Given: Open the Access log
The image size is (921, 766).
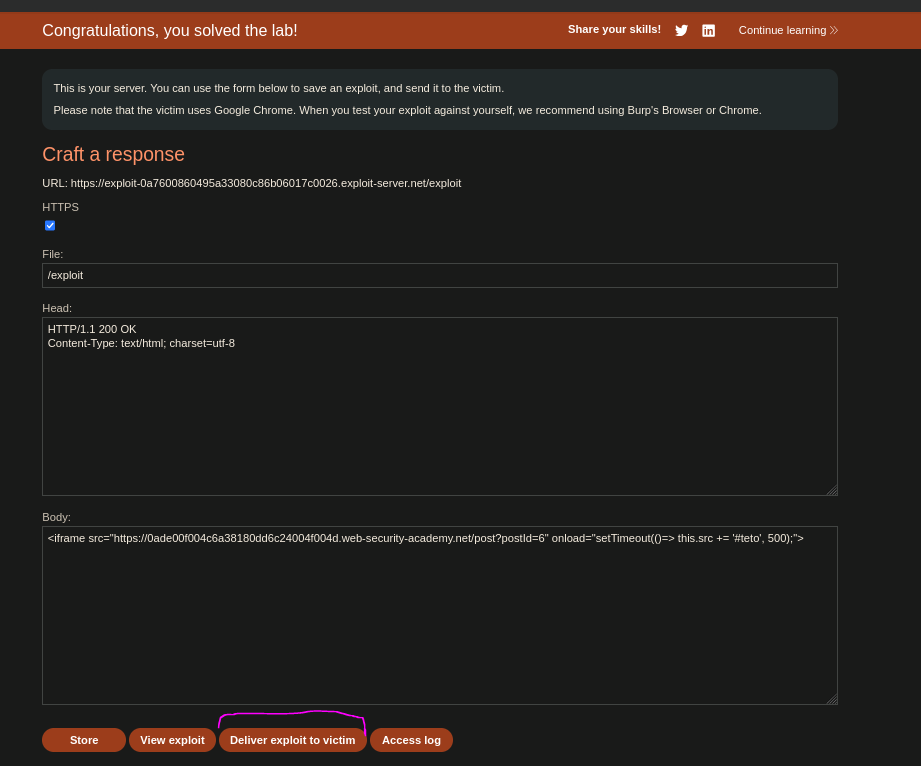Looking at the screenshot, I should point(411,740).
